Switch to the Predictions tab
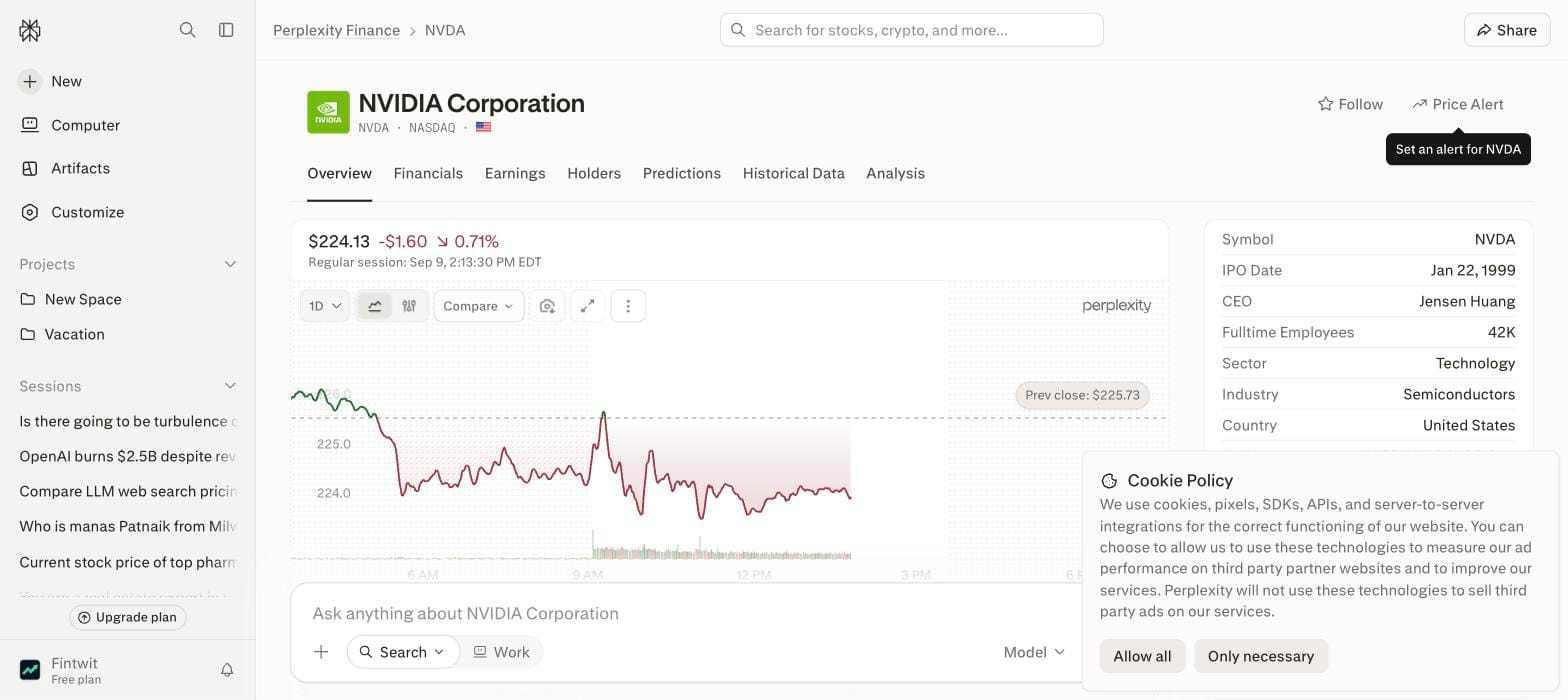The height and width of the screenshot is (700, 1568). (x=682, y=173)
